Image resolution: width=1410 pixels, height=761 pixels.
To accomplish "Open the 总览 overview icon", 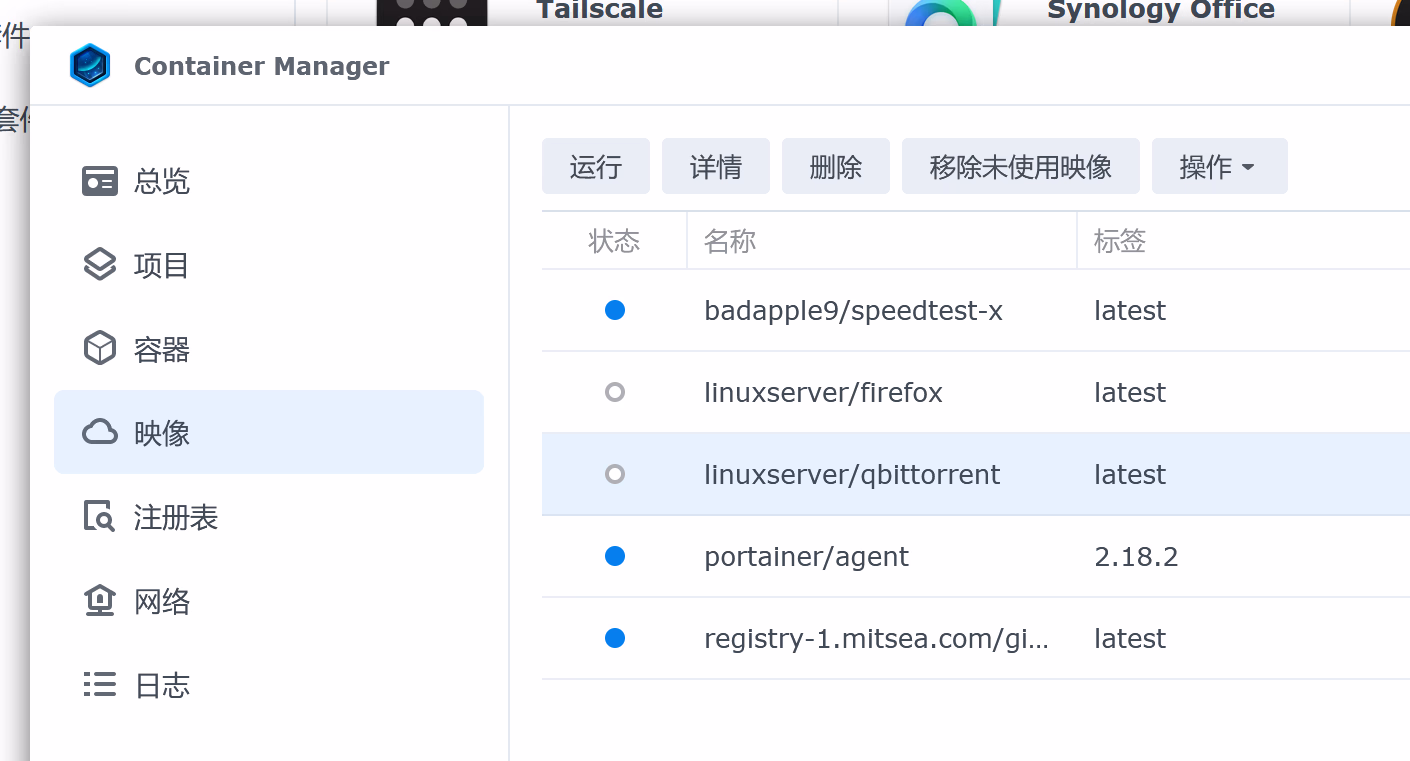I will (99, 182).
